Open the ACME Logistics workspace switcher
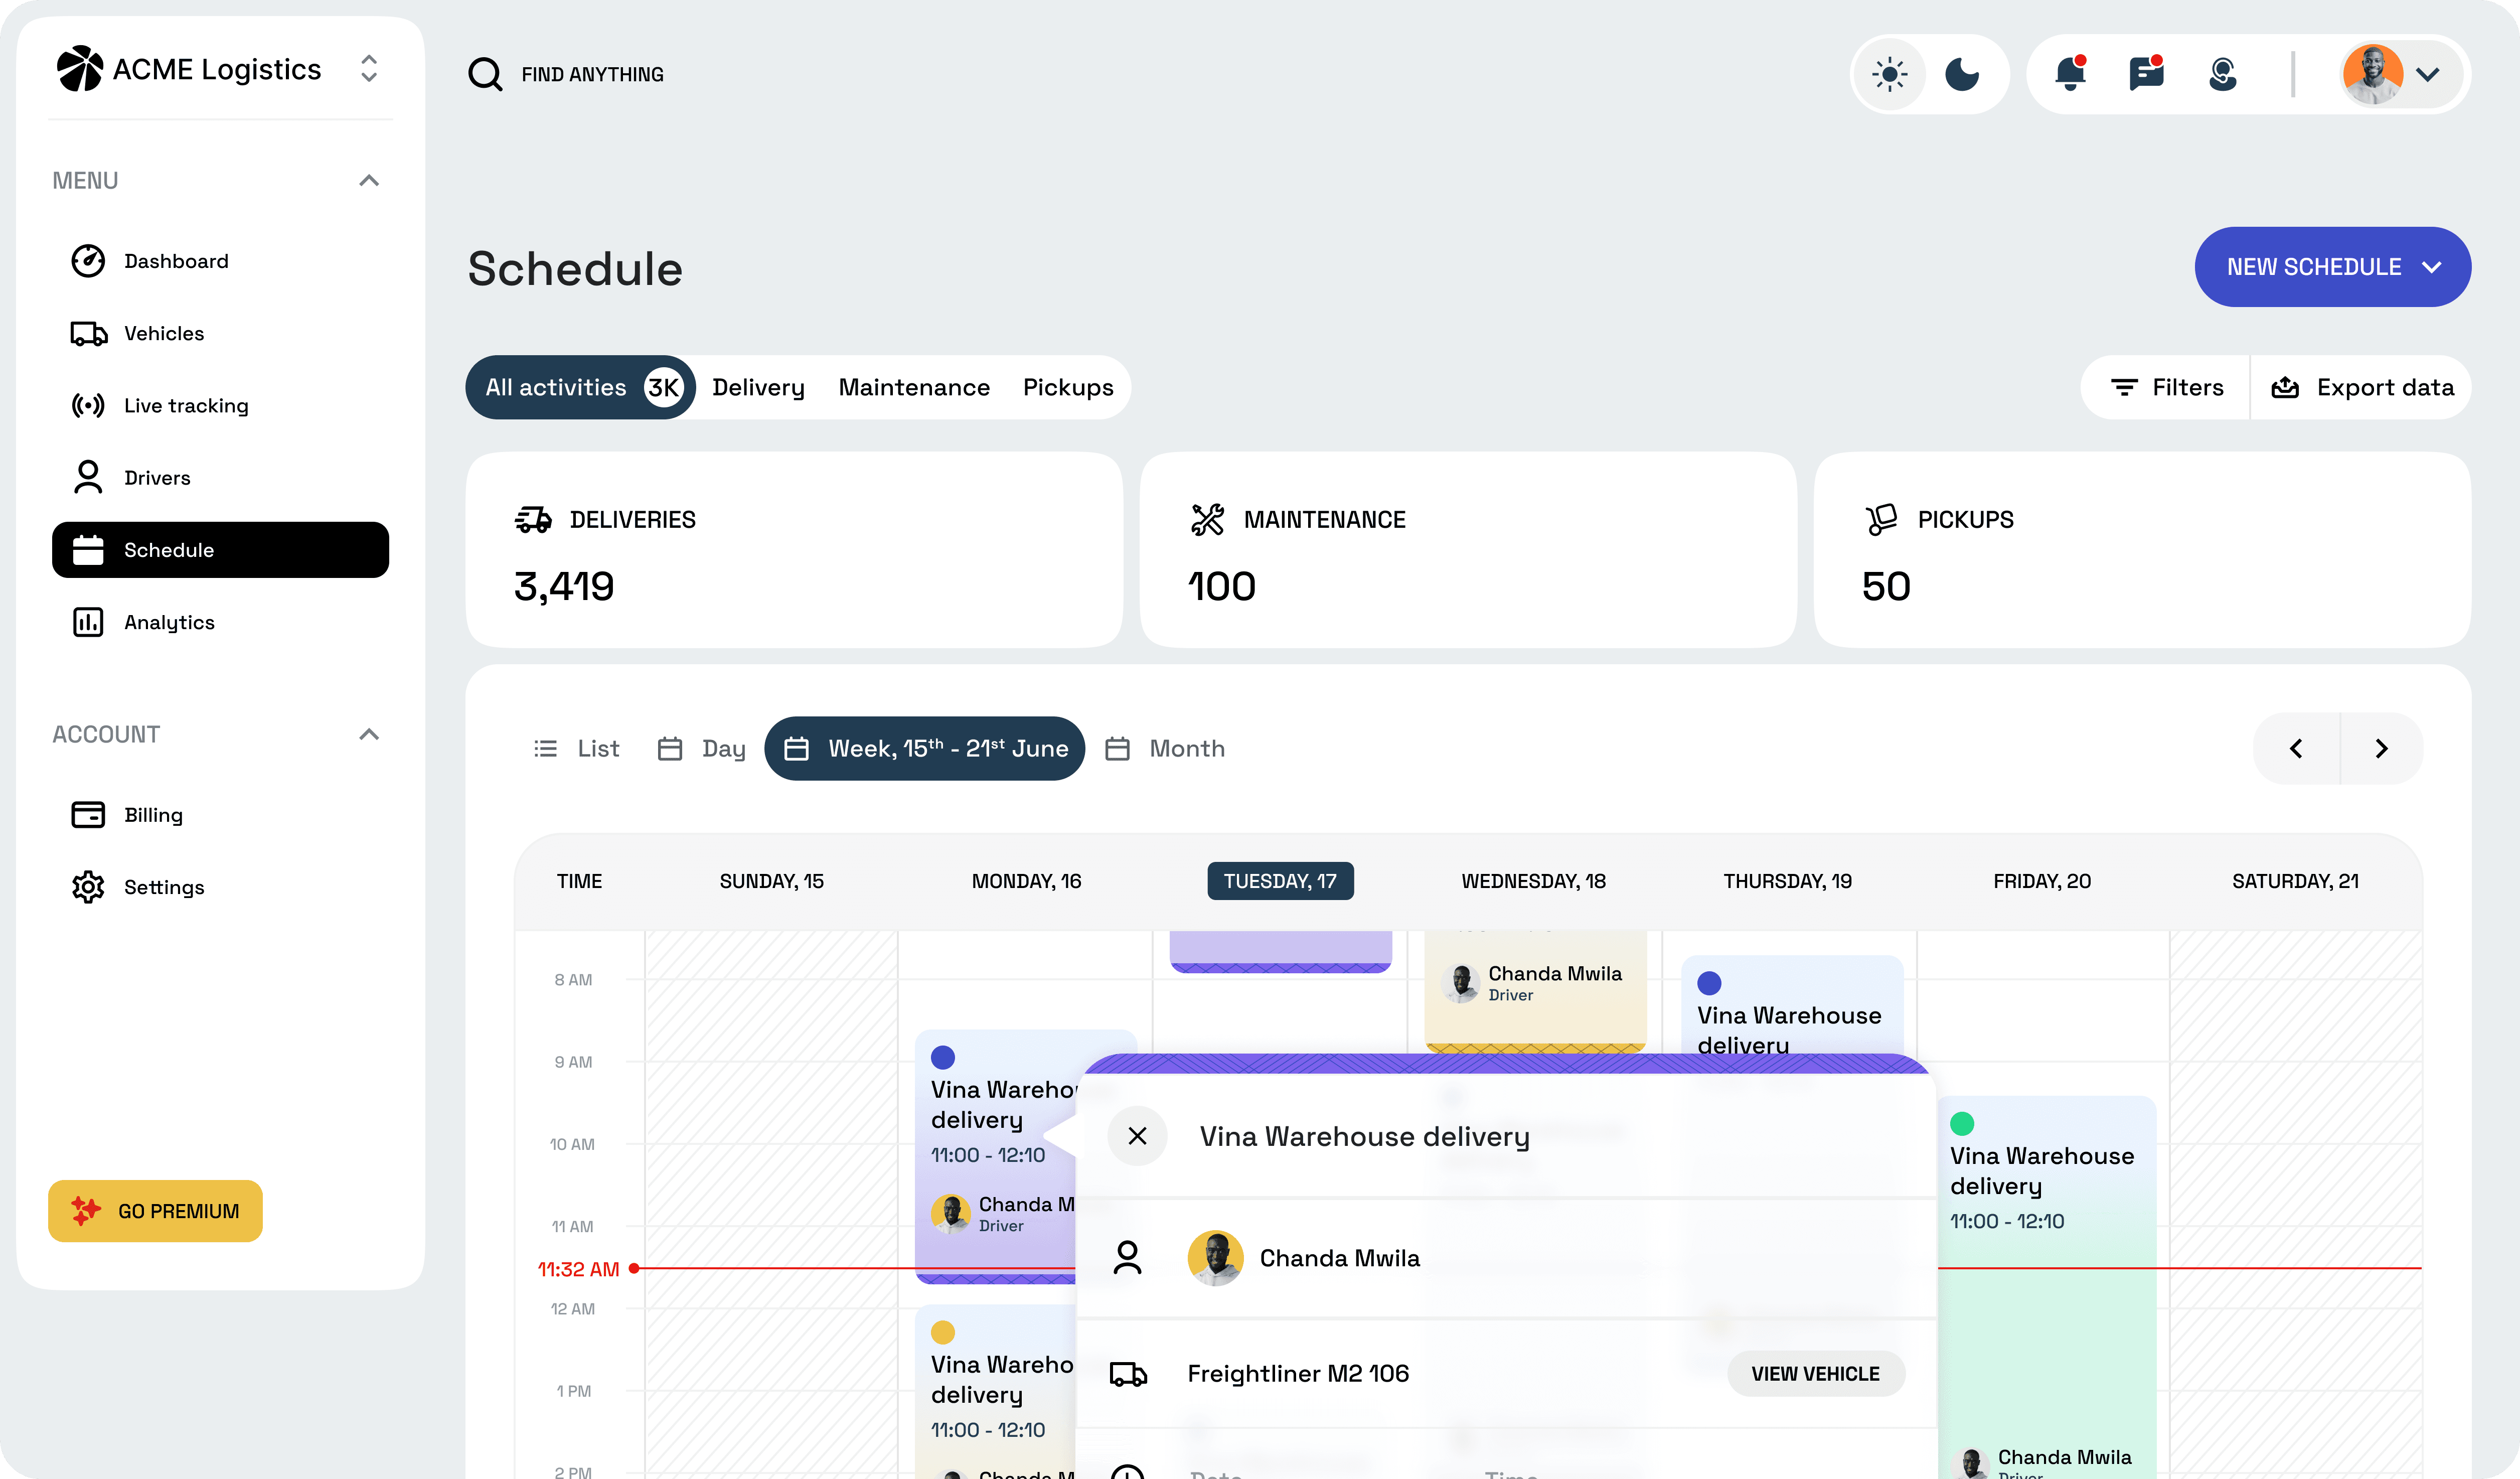This screenshot has height=1479, width=2520. [x=369, y=69]
